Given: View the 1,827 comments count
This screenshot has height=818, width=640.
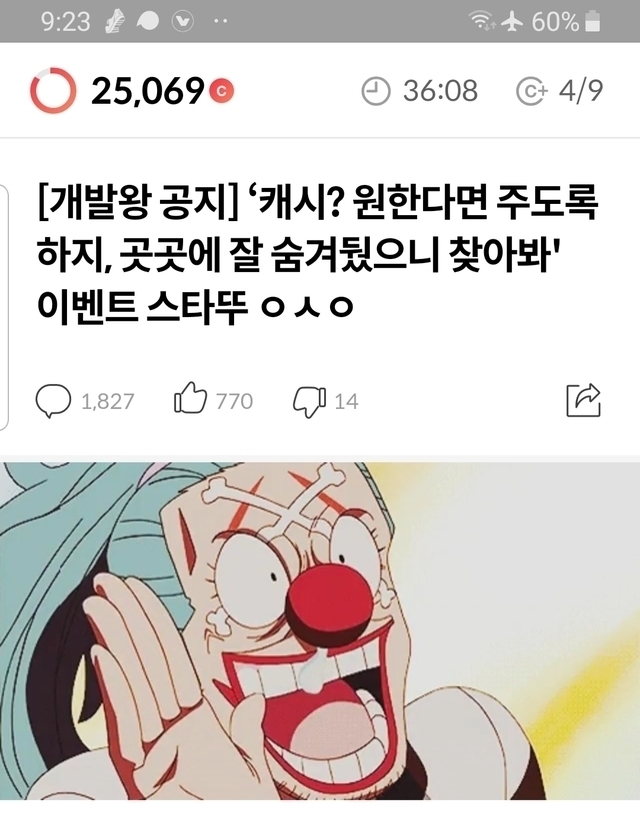Looking at the screenshot, I should (x=108, y=401).
